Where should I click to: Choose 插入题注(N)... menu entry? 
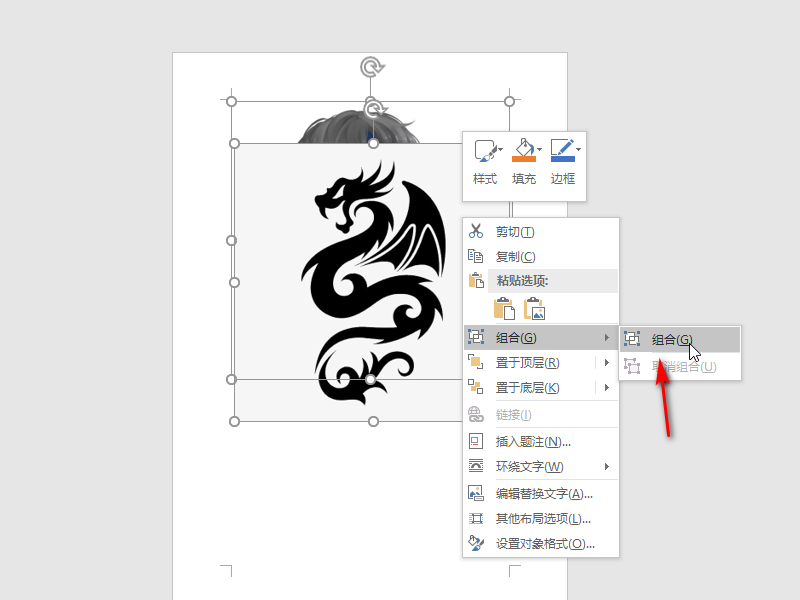pyautogui.click(x=541, y=441)
